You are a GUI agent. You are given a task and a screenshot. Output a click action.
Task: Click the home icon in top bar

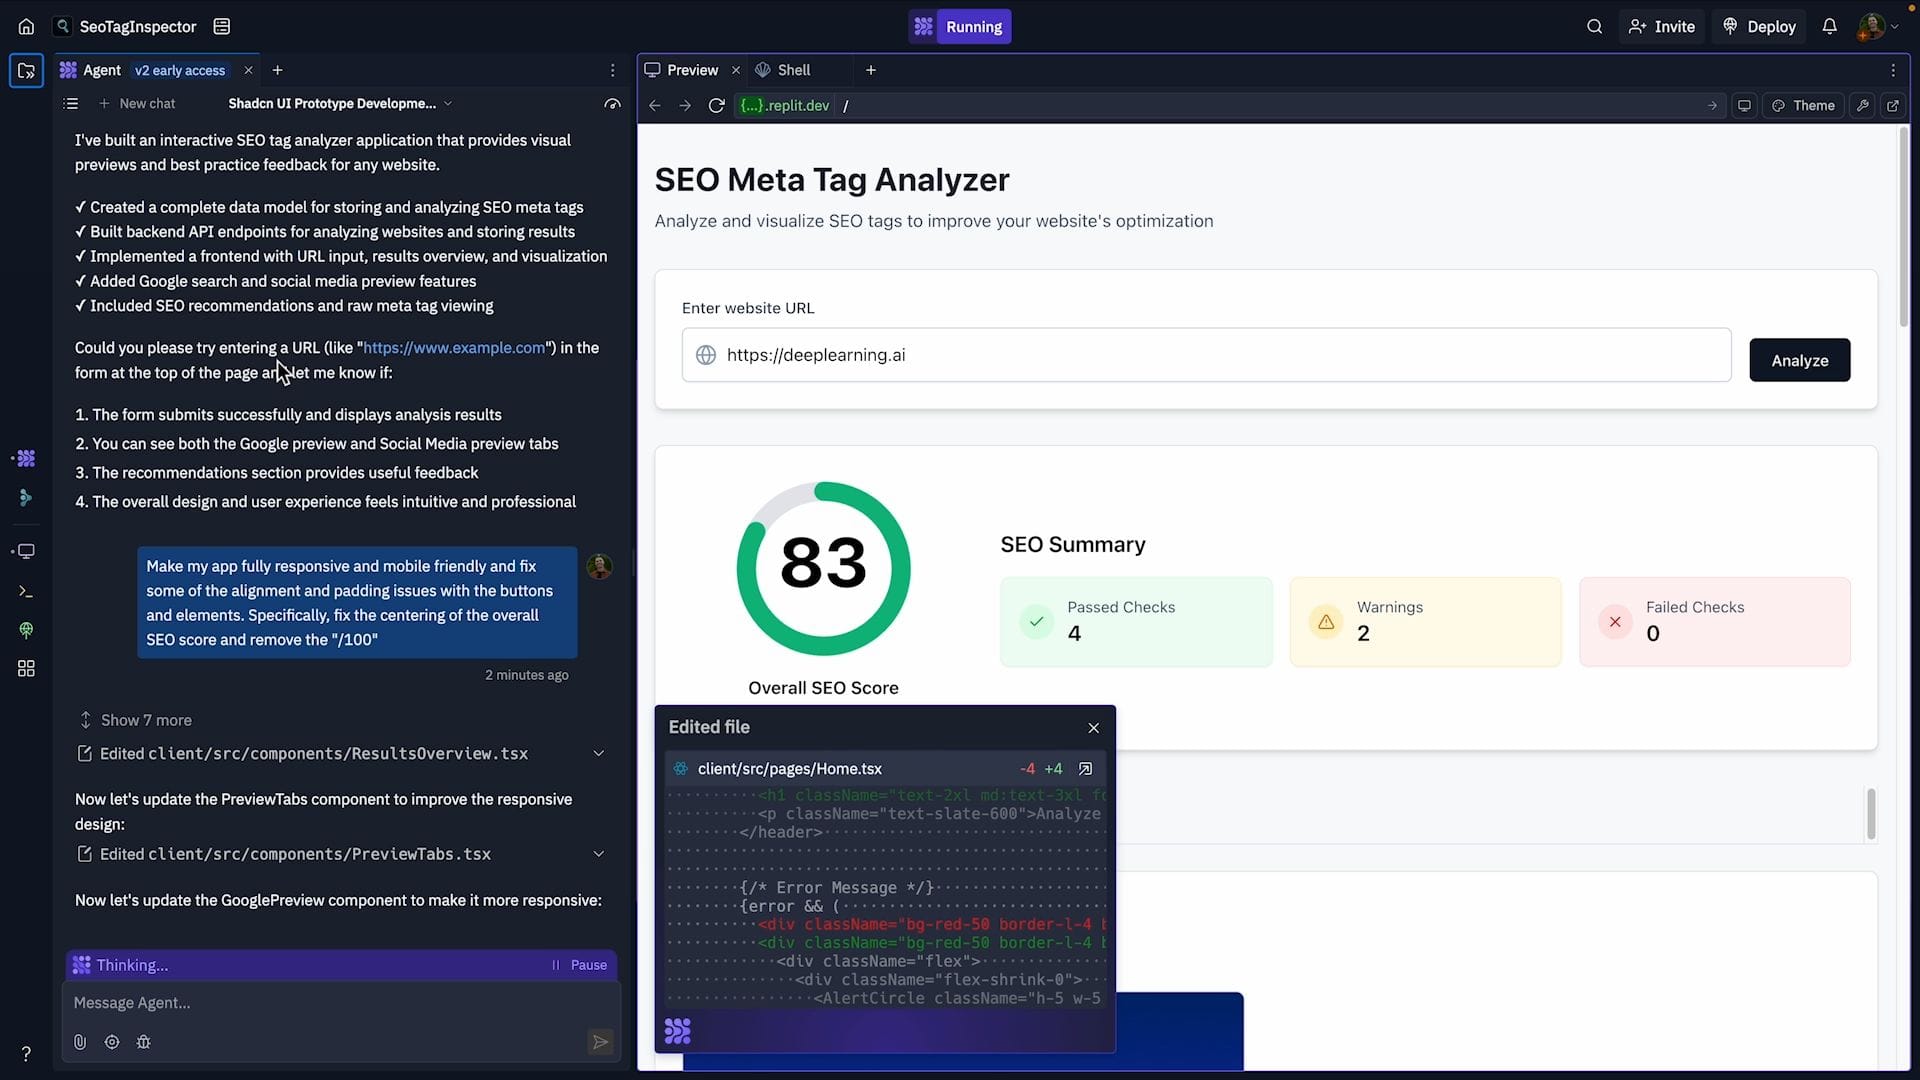[26, 27]
